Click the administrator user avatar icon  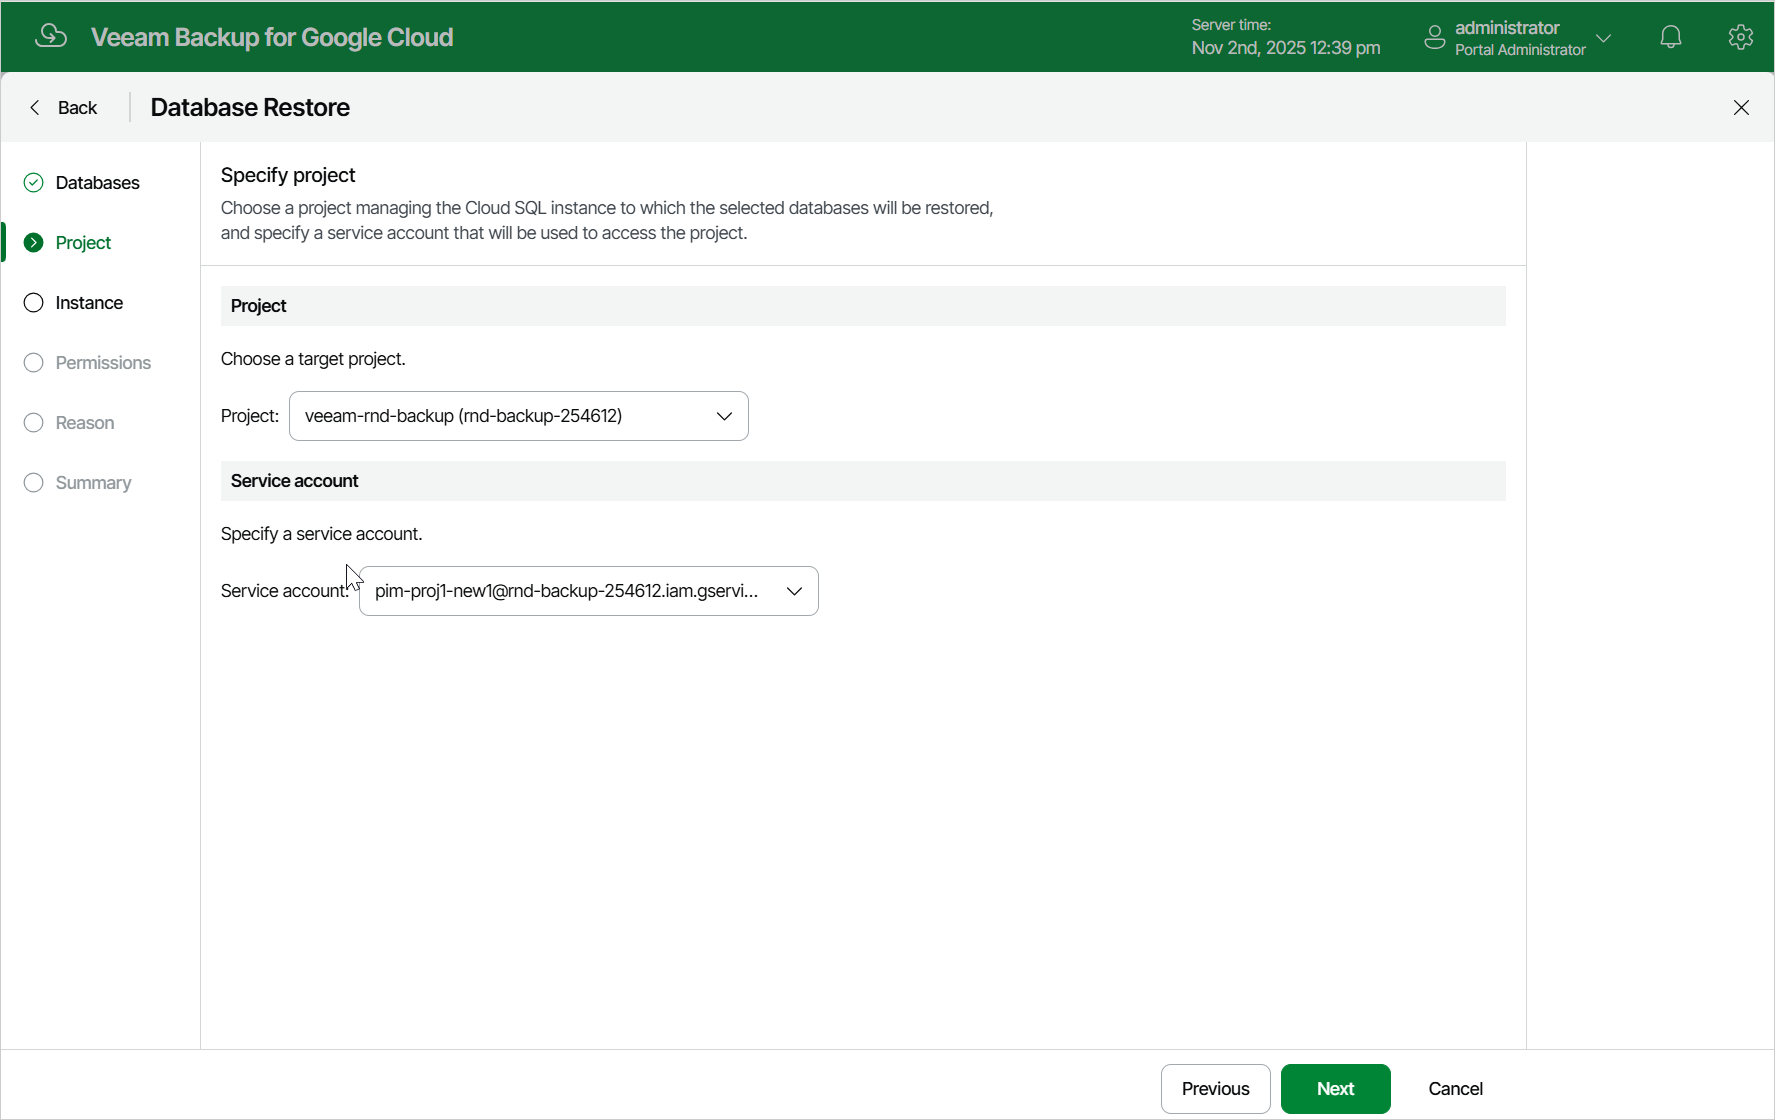coord(1435,37)
